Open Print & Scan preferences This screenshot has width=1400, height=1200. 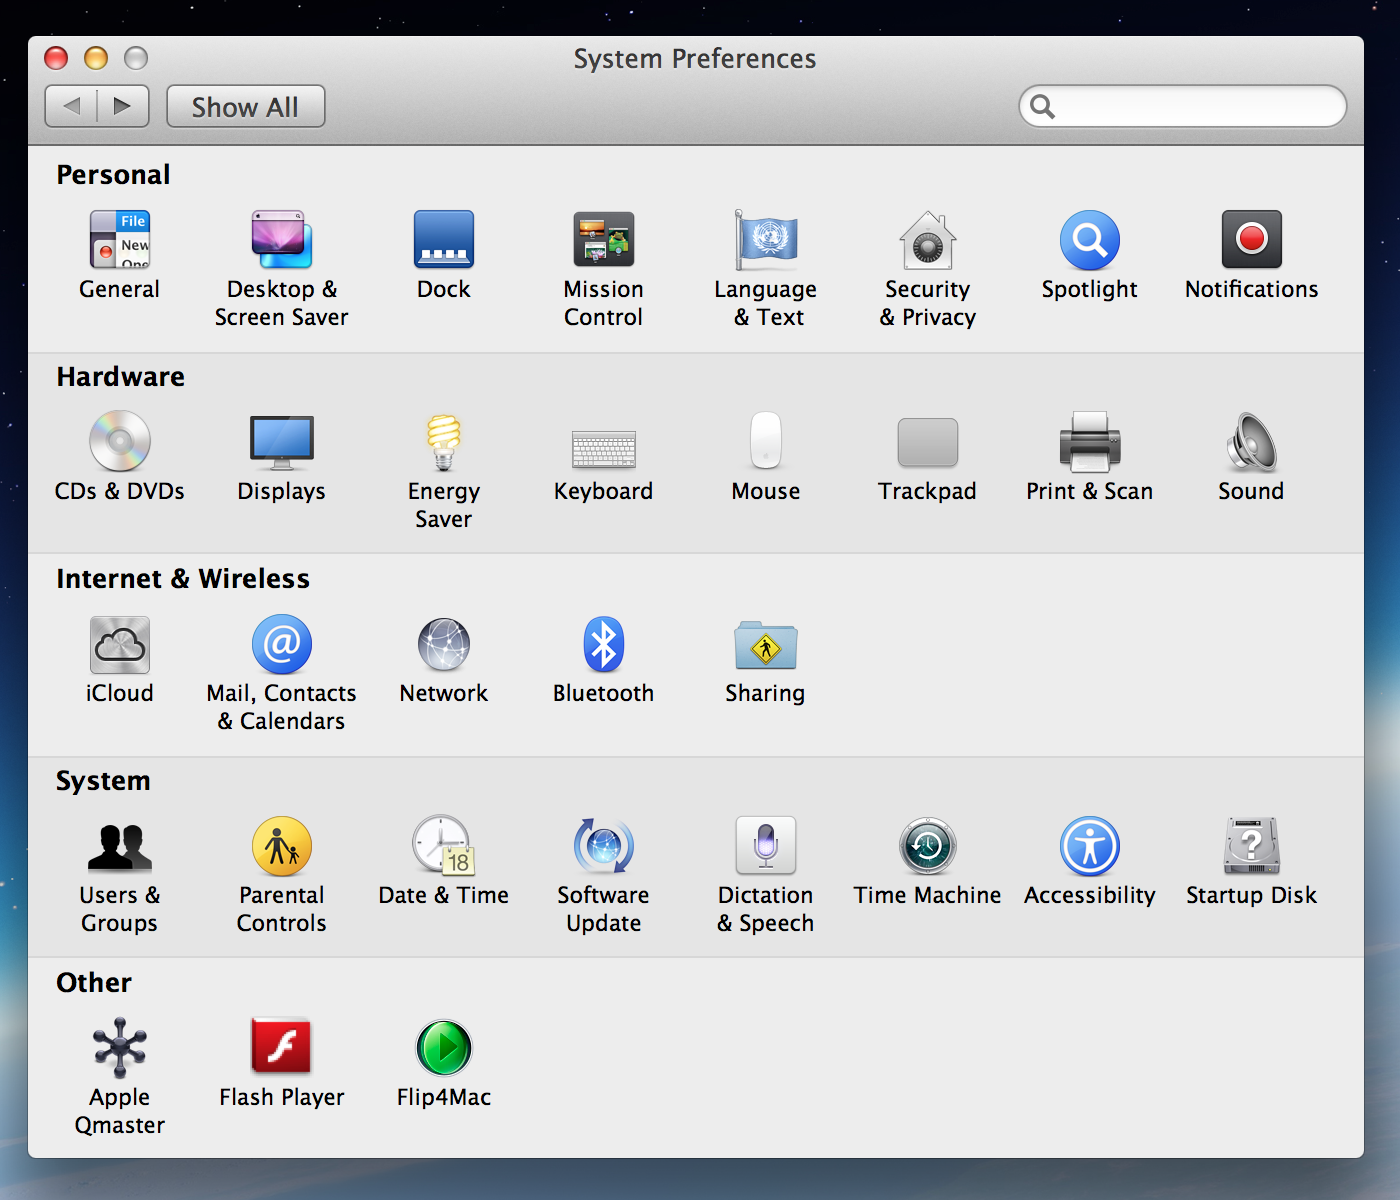(x=1090, y=442)
